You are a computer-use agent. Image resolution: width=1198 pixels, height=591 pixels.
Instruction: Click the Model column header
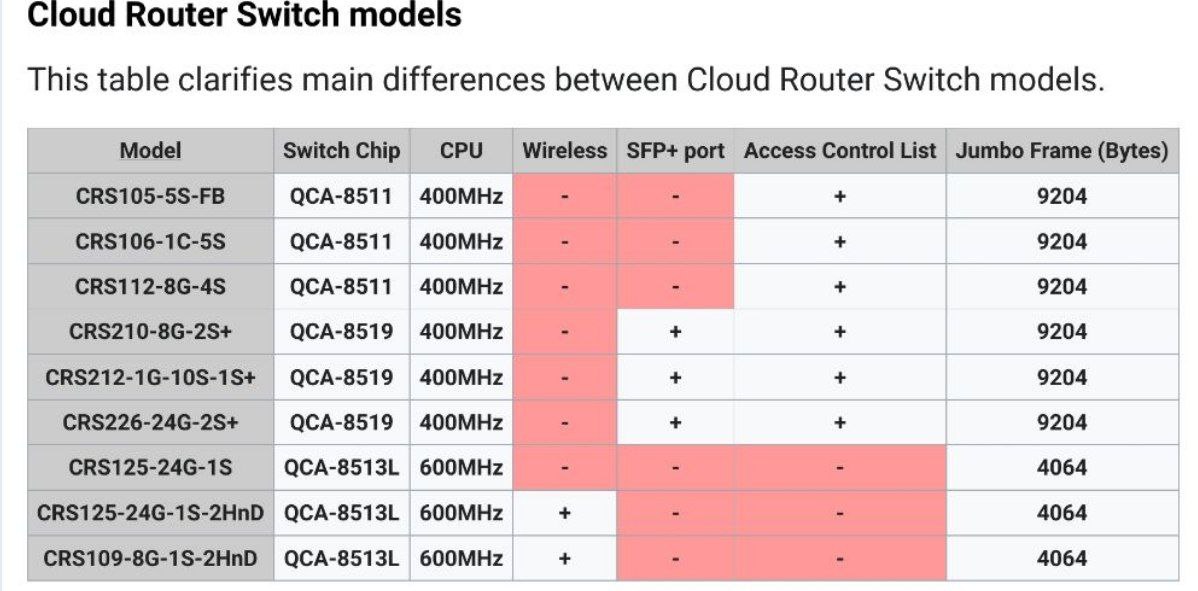point(151,151)
